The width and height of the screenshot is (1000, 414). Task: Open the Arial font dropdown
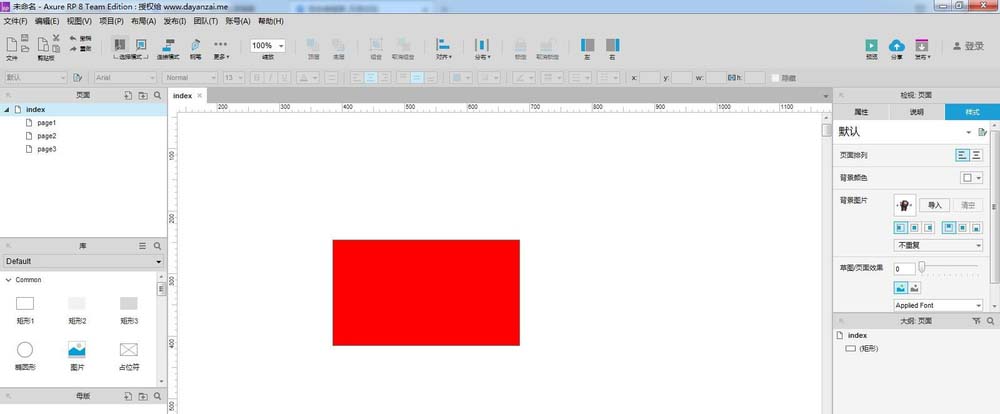coord(125,78)
